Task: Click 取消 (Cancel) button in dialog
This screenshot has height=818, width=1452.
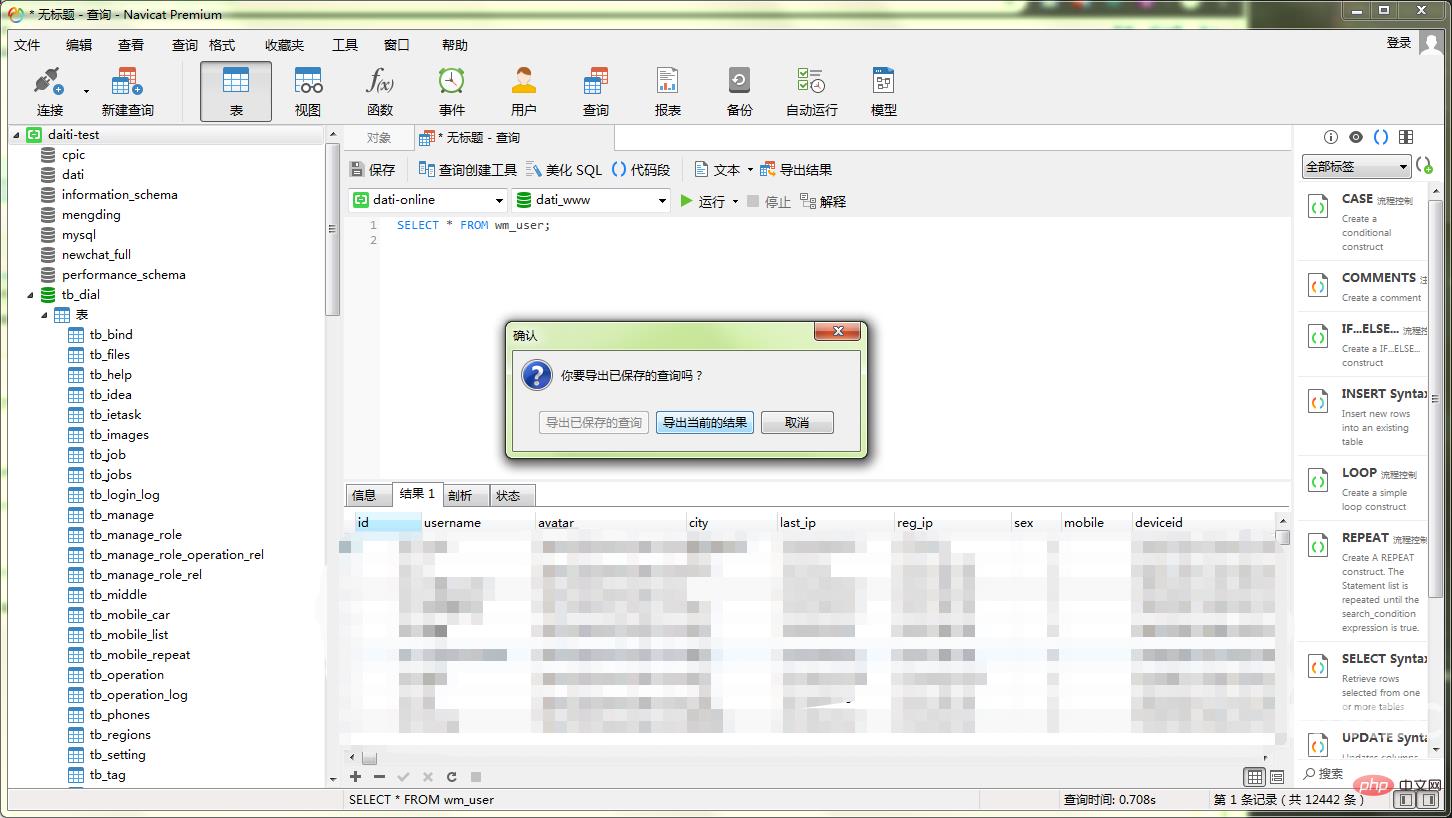Action: point(797,422)
